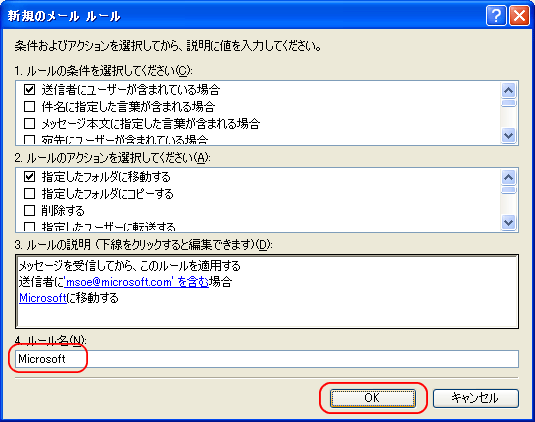The image size is (535, 422).
Task: Close the 新規のメール ルール dialog
Action: [x=519, y=16]
